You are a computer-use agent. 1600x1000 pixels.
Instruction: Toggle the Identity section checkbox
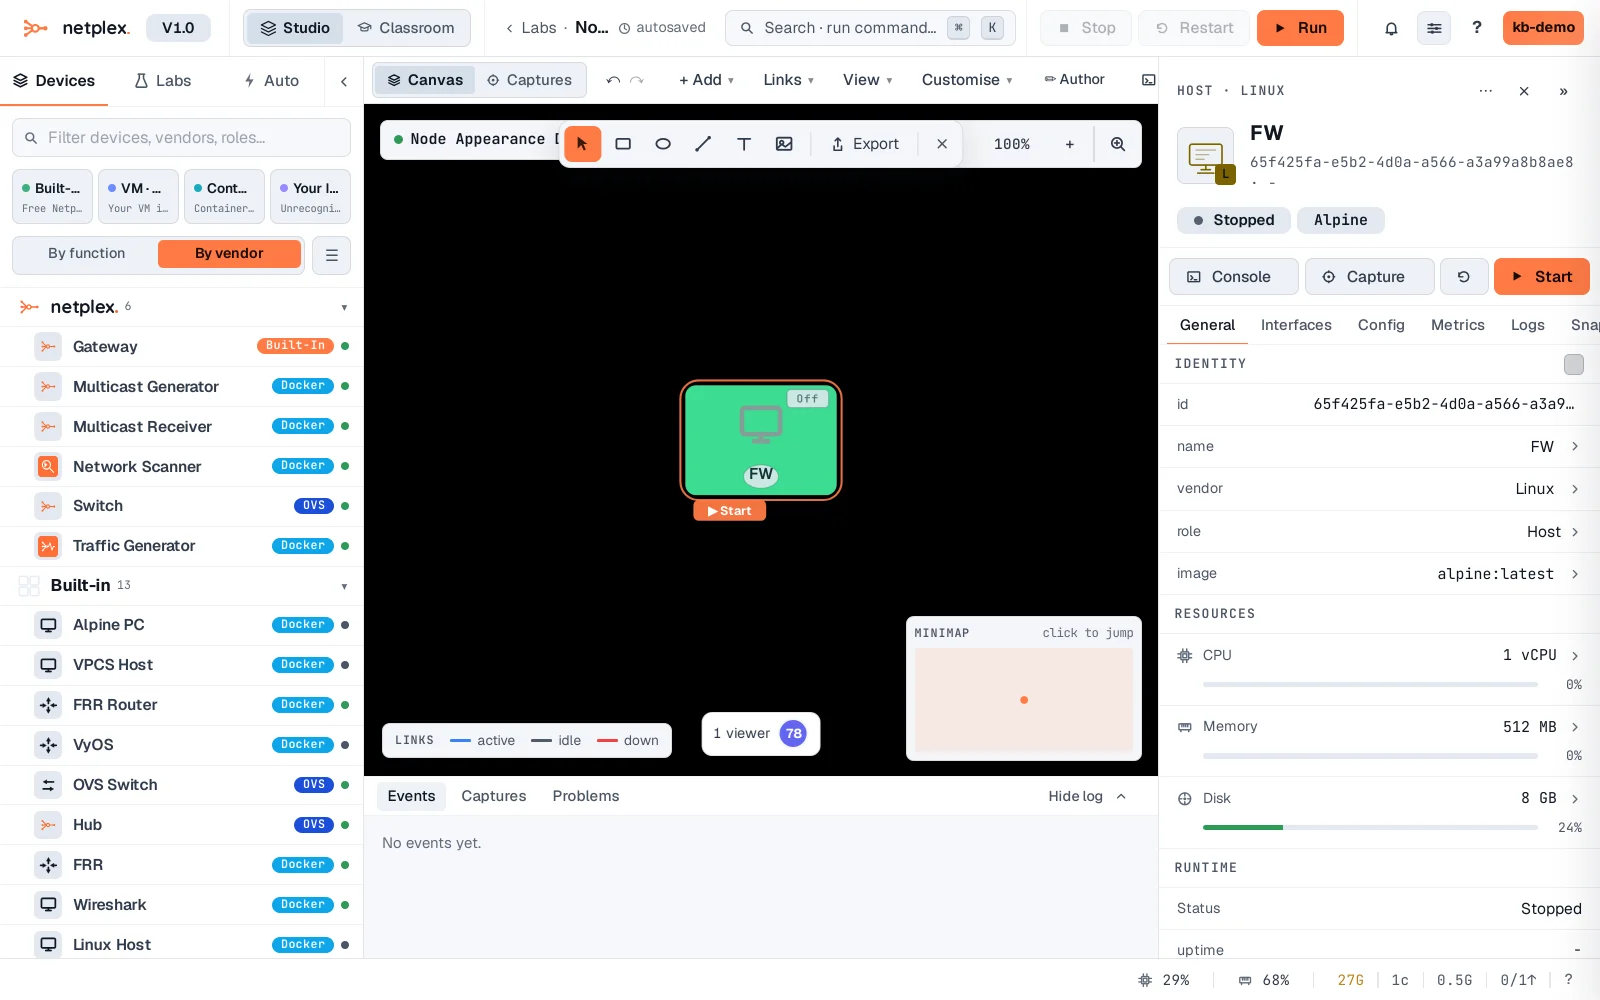pyautogui.click(x=1574, y=364)
